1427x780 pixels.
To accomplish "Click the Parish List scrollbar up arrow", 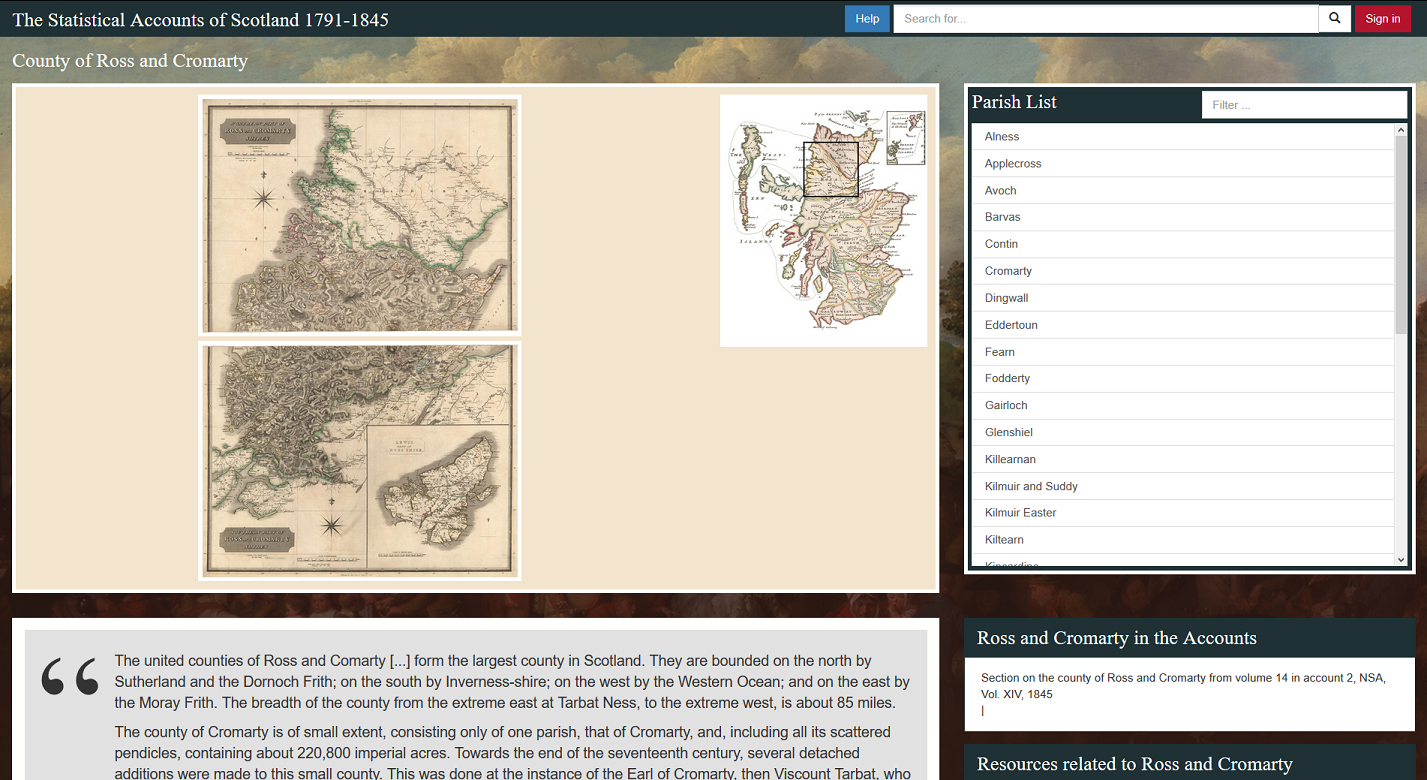I will (1401, 129).
